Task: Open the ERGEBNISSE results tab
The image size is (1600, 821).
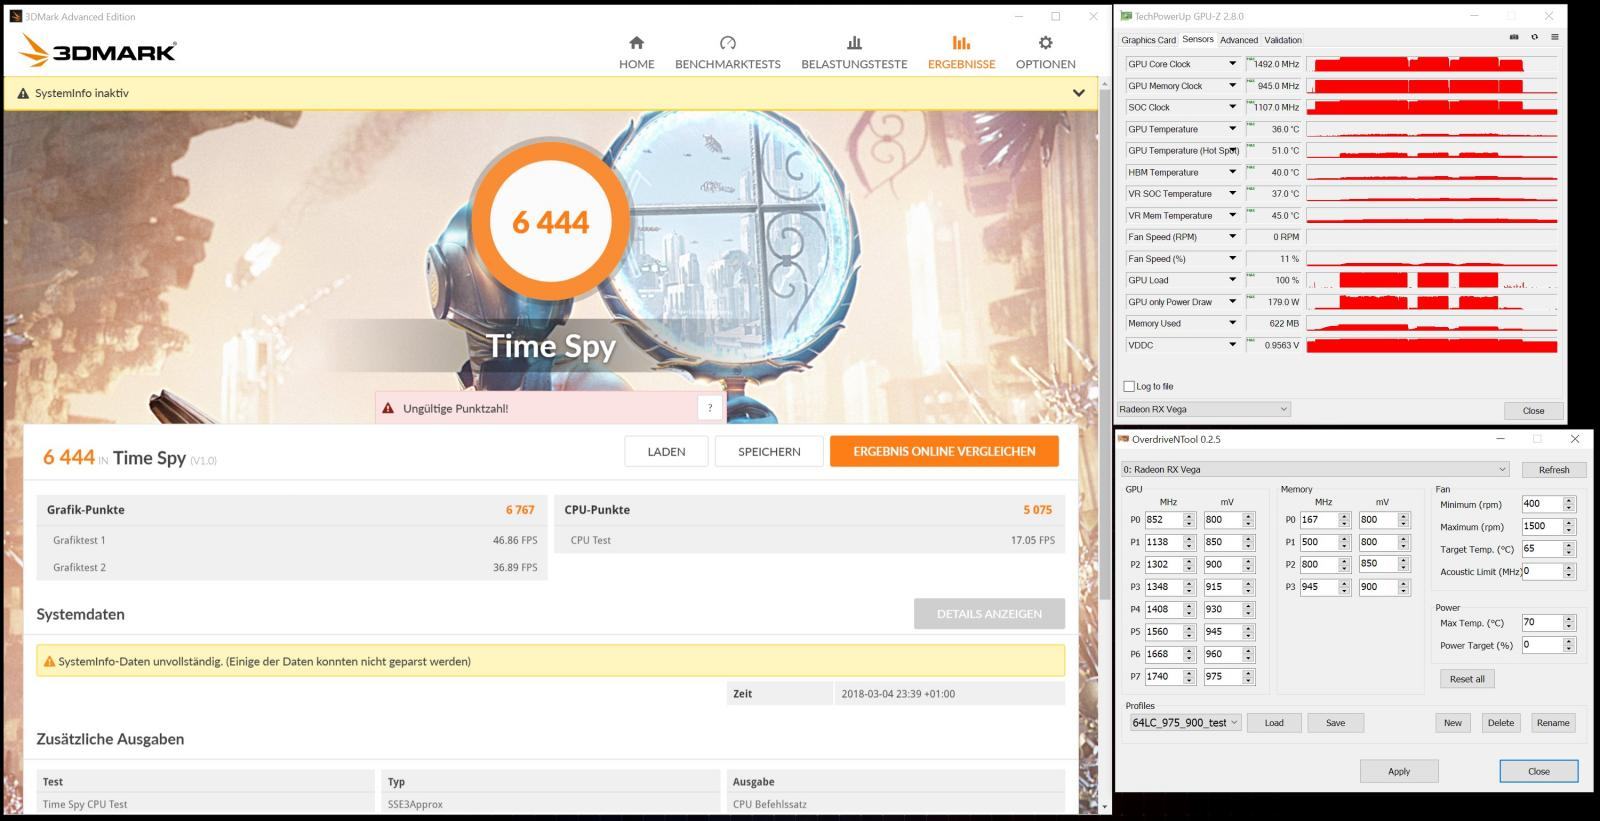Action: pos(961,53)
